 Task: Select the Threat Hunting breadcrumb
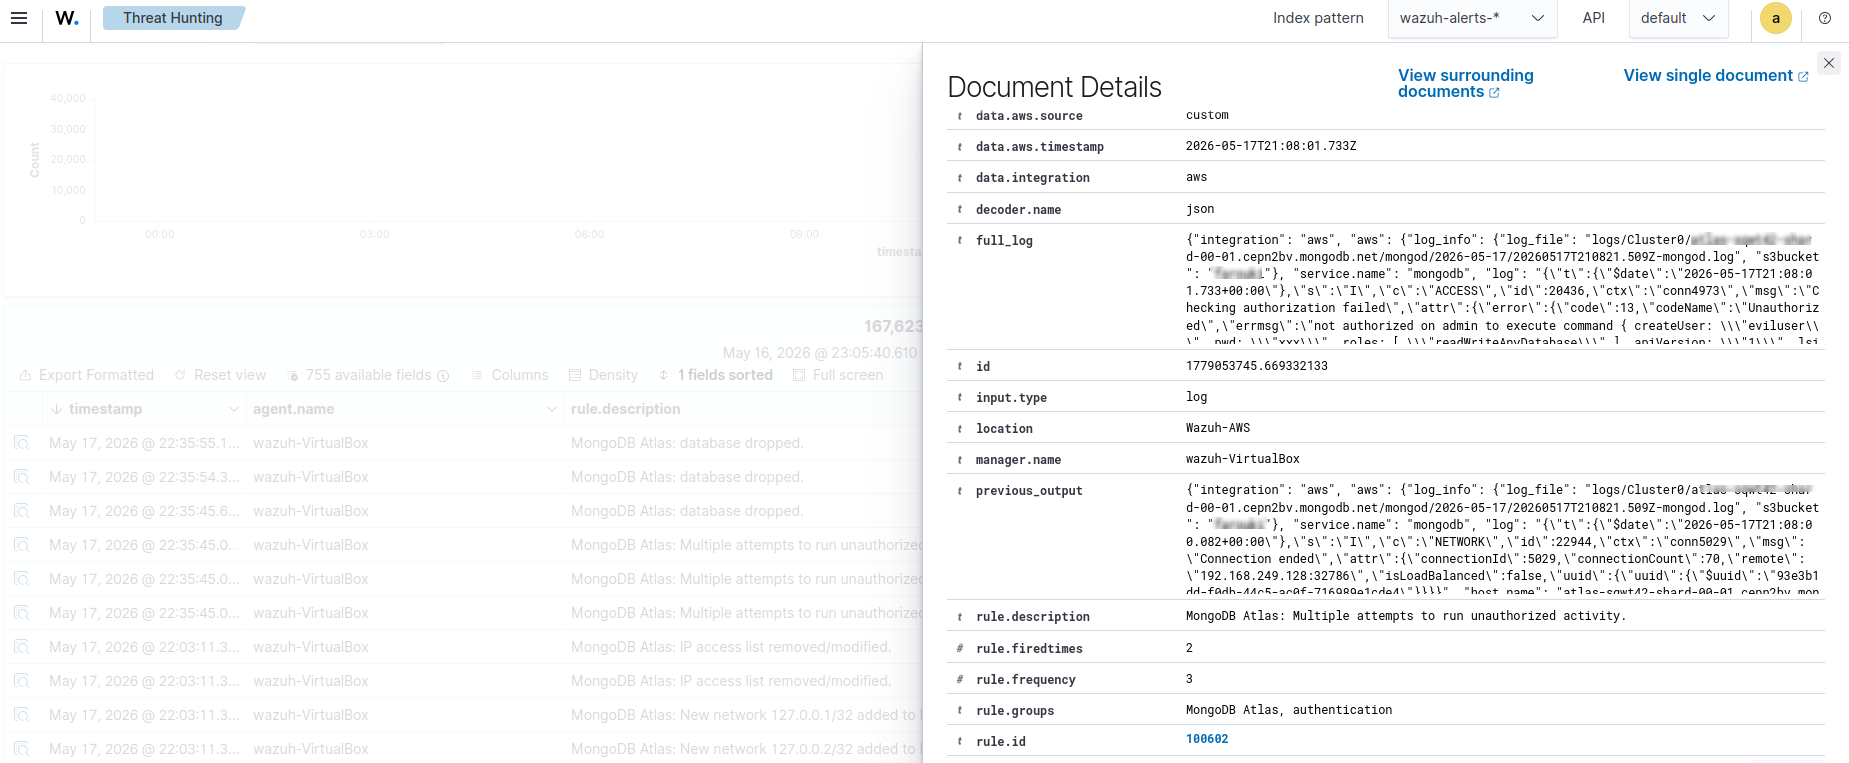tap(173, 18)
